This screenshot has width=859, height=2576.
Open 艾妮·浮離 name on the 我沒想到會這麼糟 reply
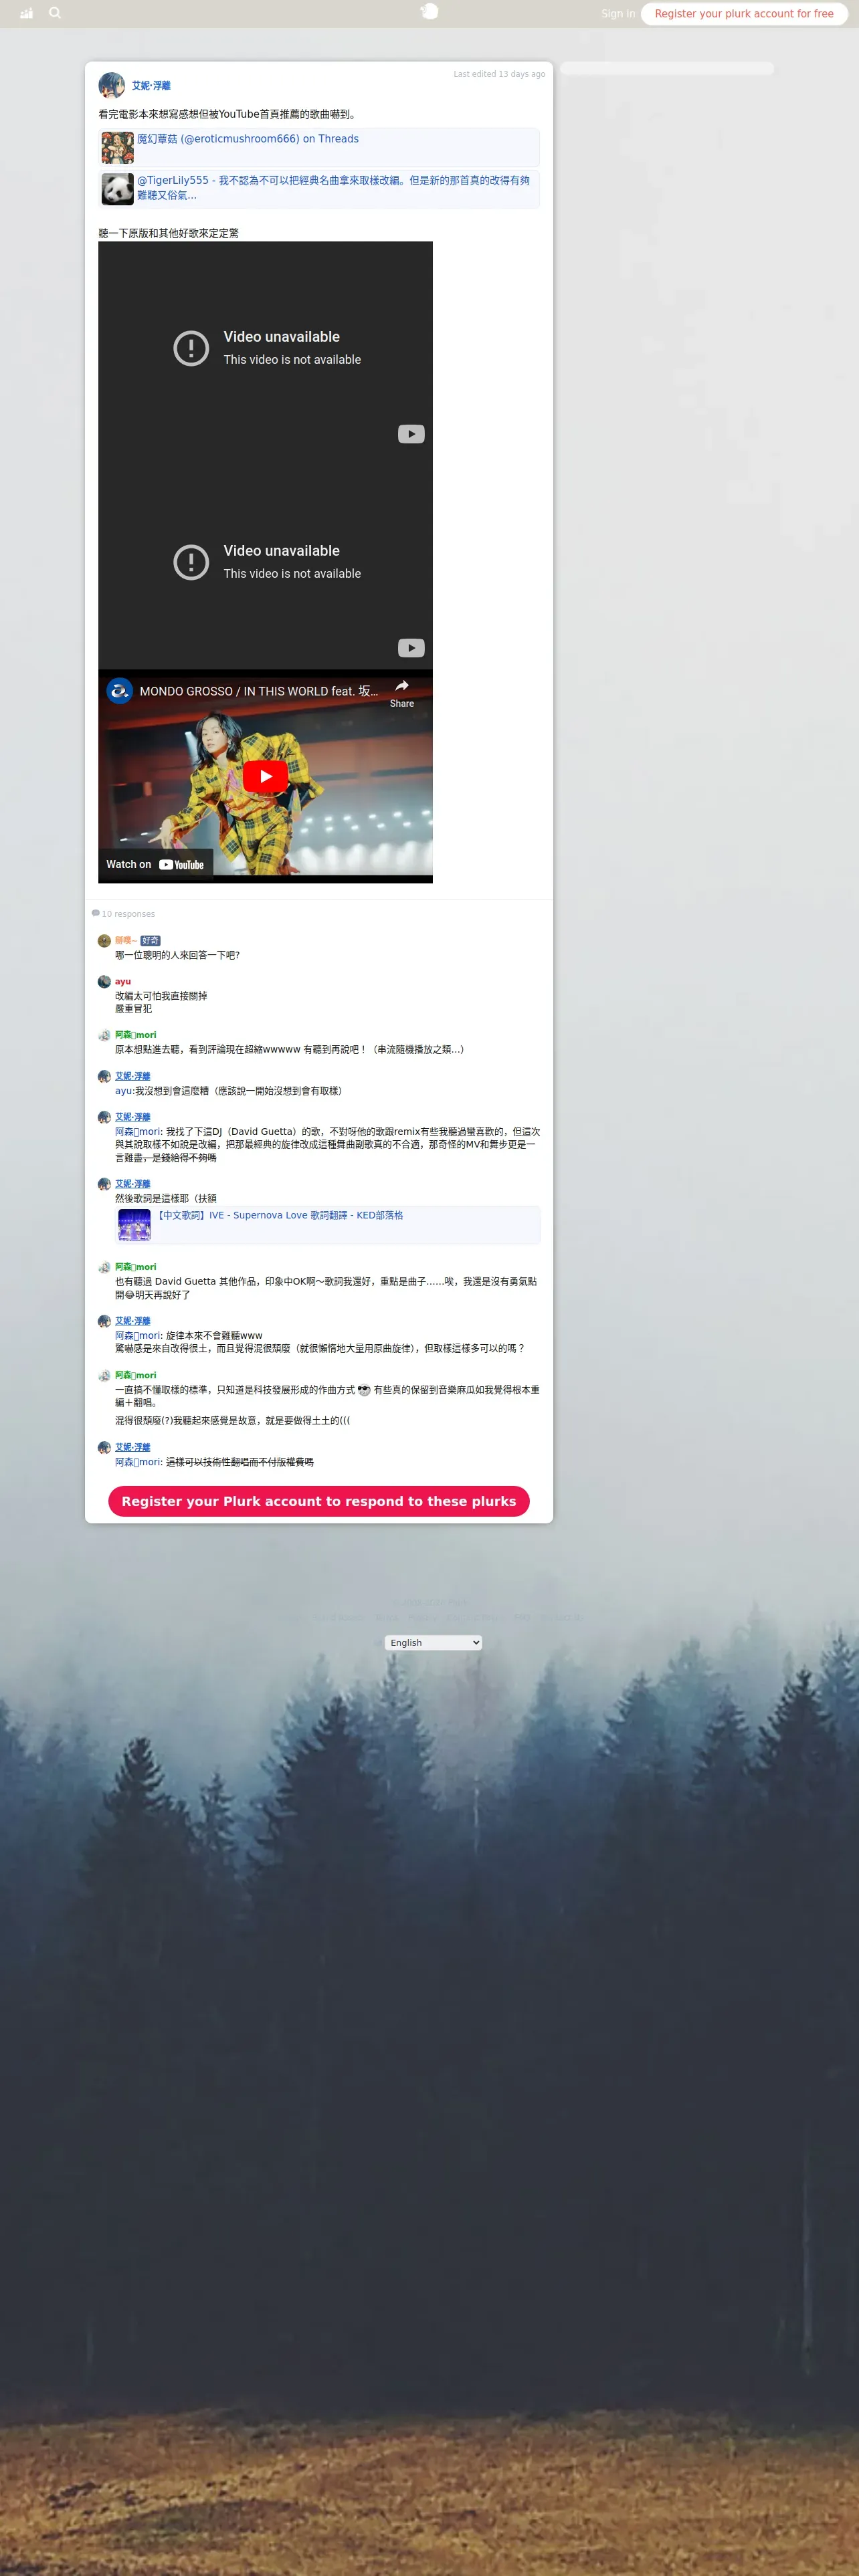pyautogui.click(x=133, y=1076)
